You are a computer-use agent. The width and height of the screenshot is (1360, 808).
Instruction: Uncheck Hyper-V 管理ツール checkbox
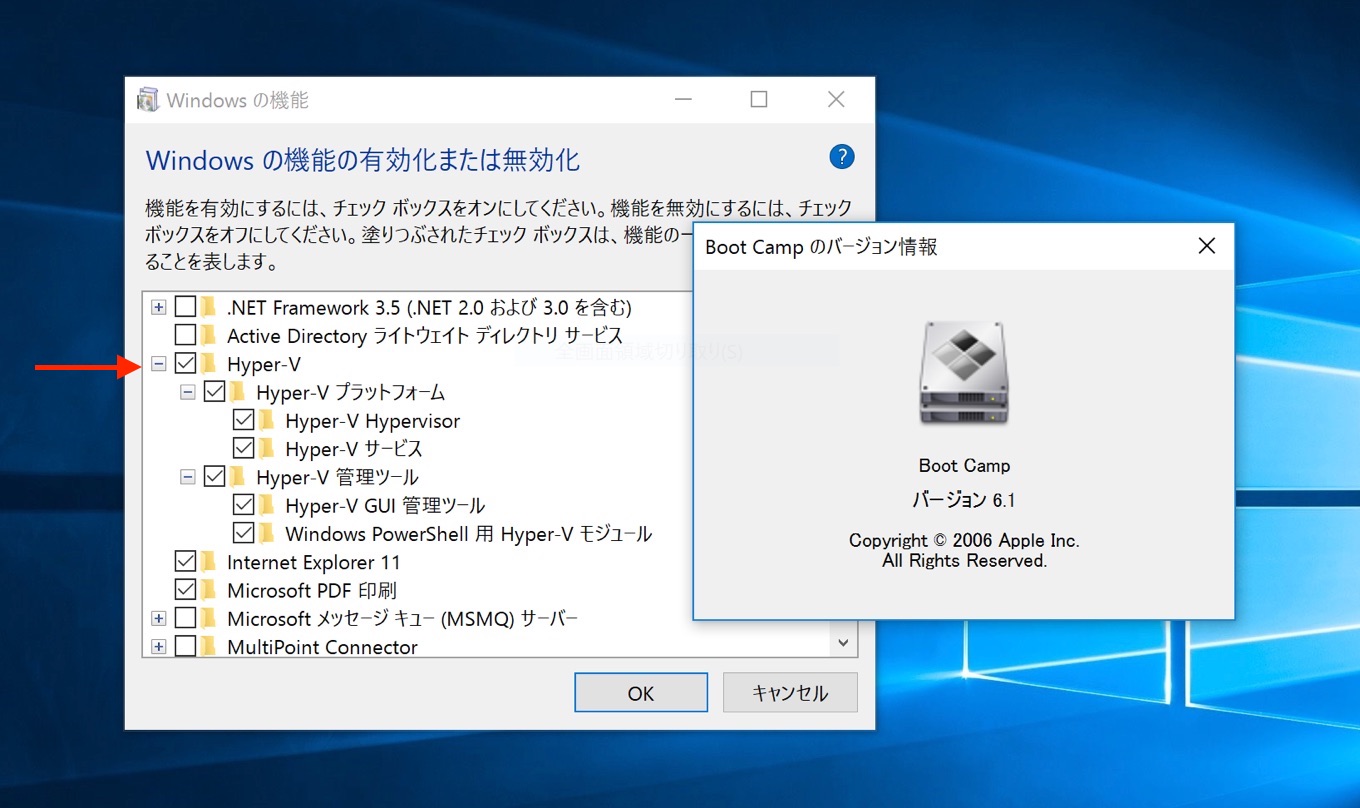tap(214, 477)
